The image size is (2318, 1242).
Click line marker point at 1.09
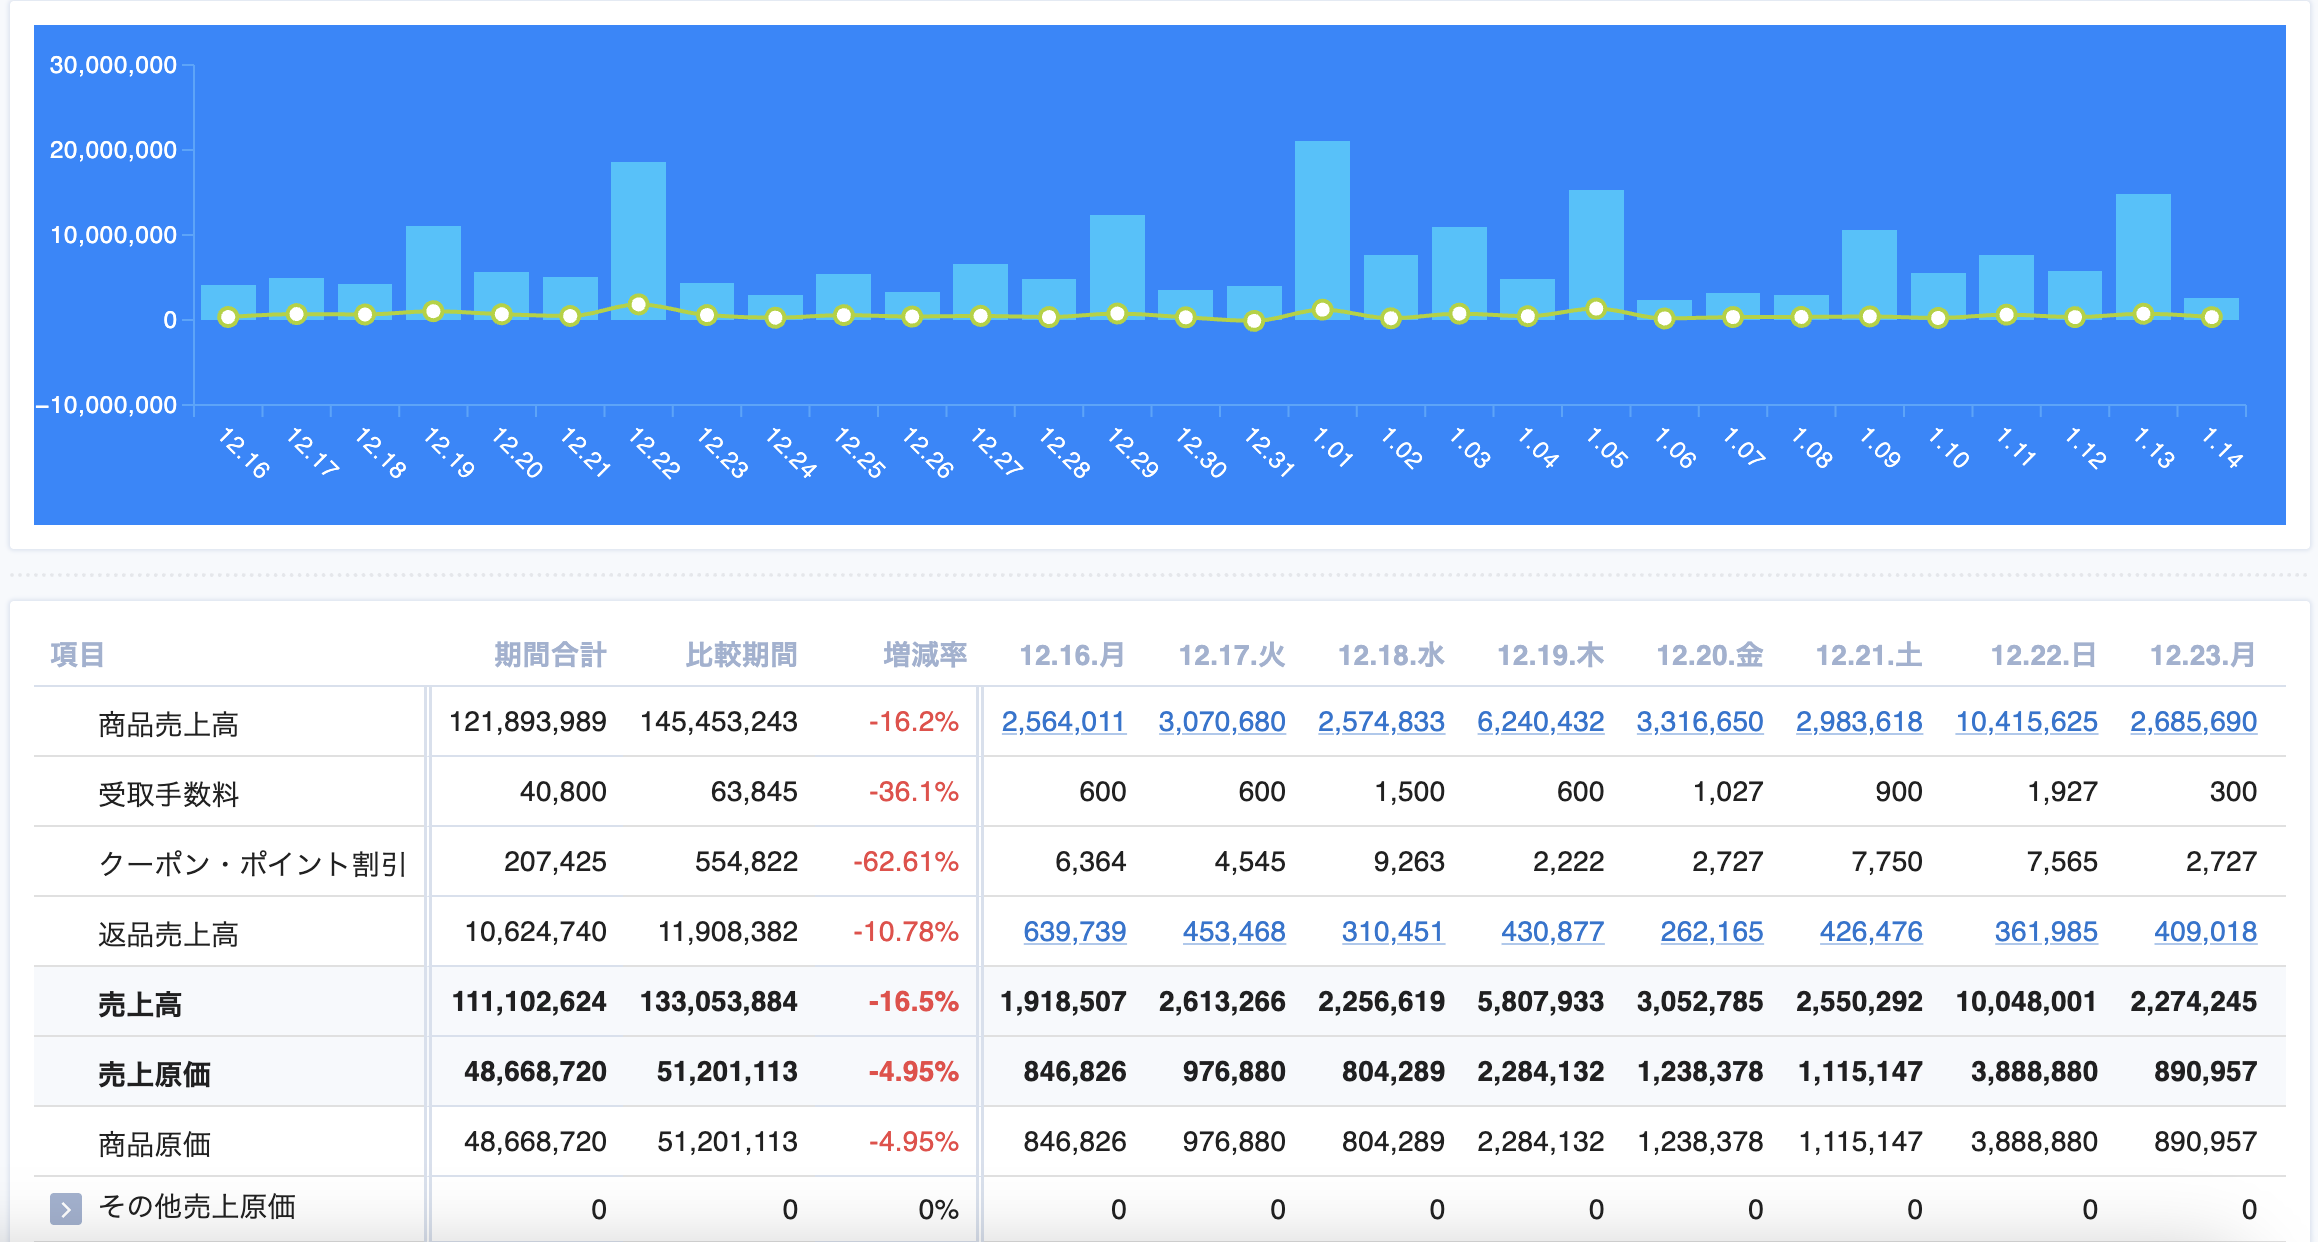[x=1870, y=317]
